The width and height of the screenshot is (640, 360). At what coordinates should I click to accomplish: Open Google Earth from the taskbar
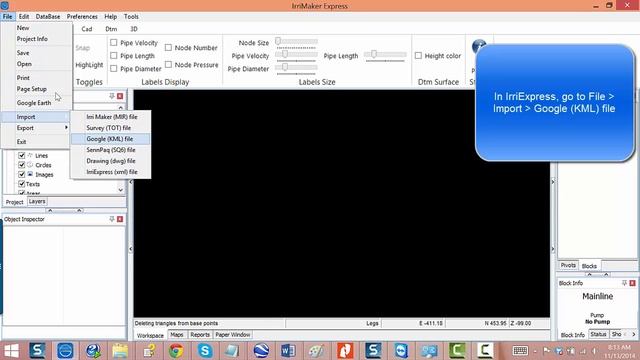tap(261, 351)
